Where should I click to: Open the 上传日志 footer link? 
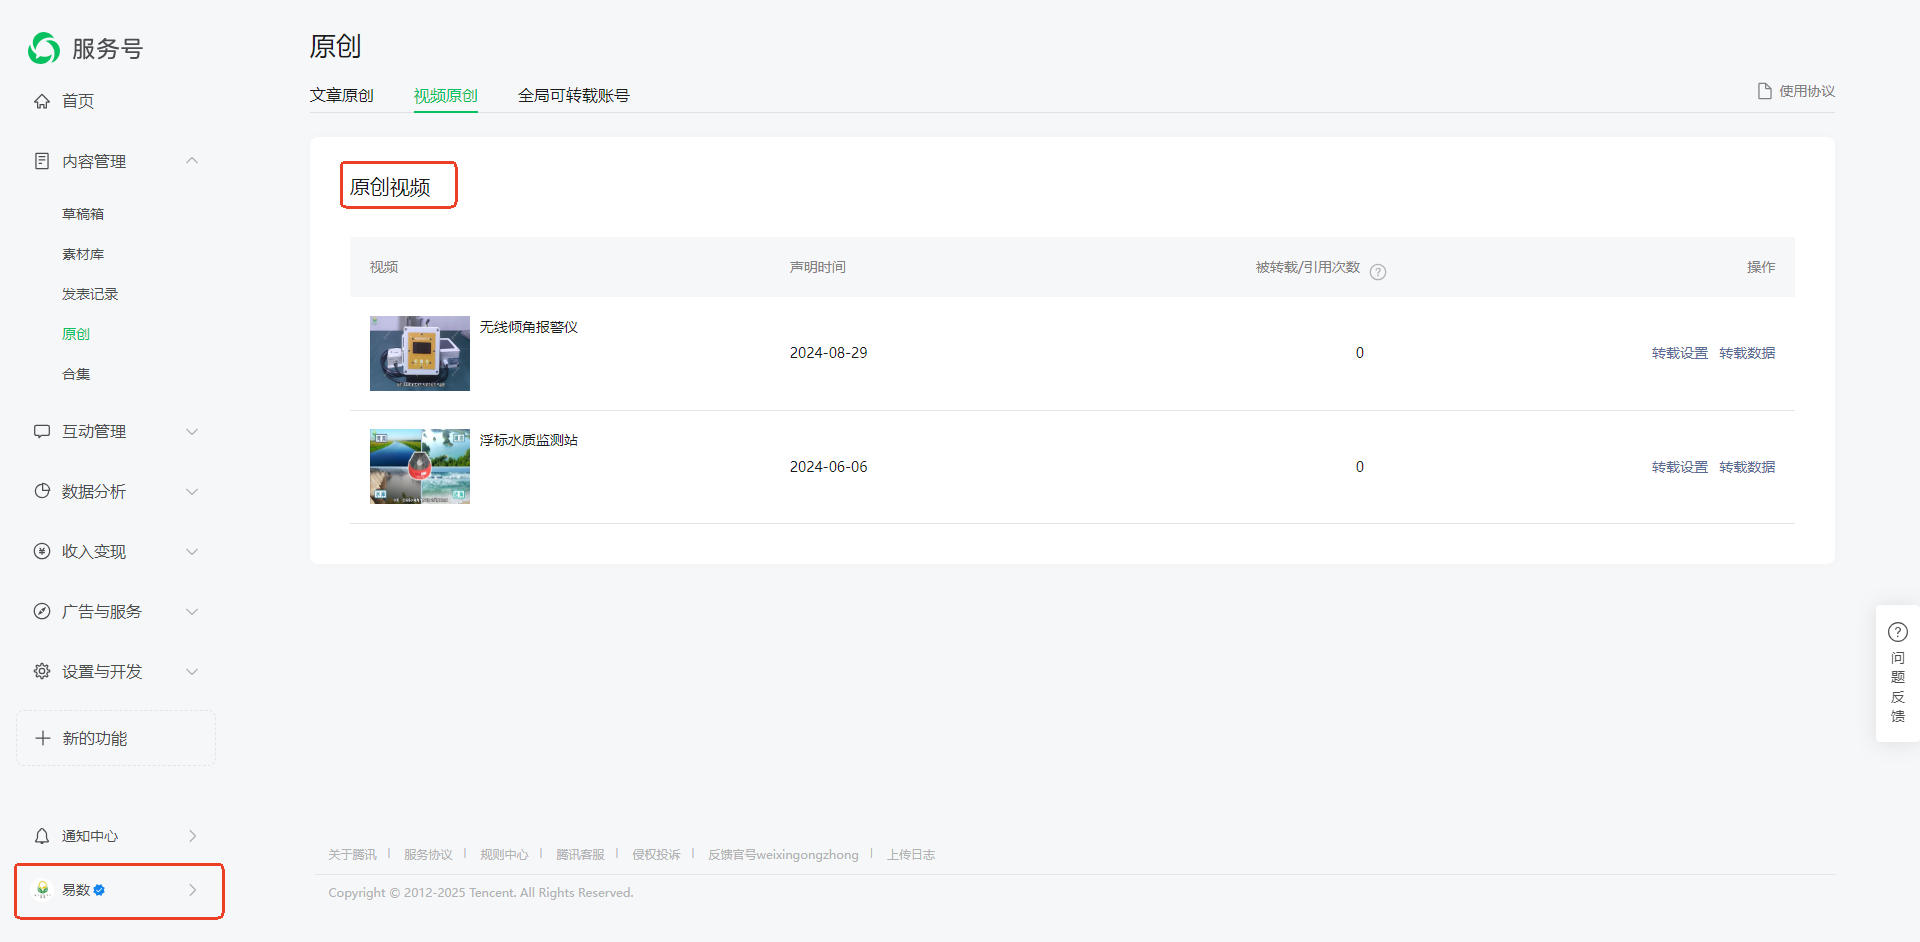[x=911, y=855]
